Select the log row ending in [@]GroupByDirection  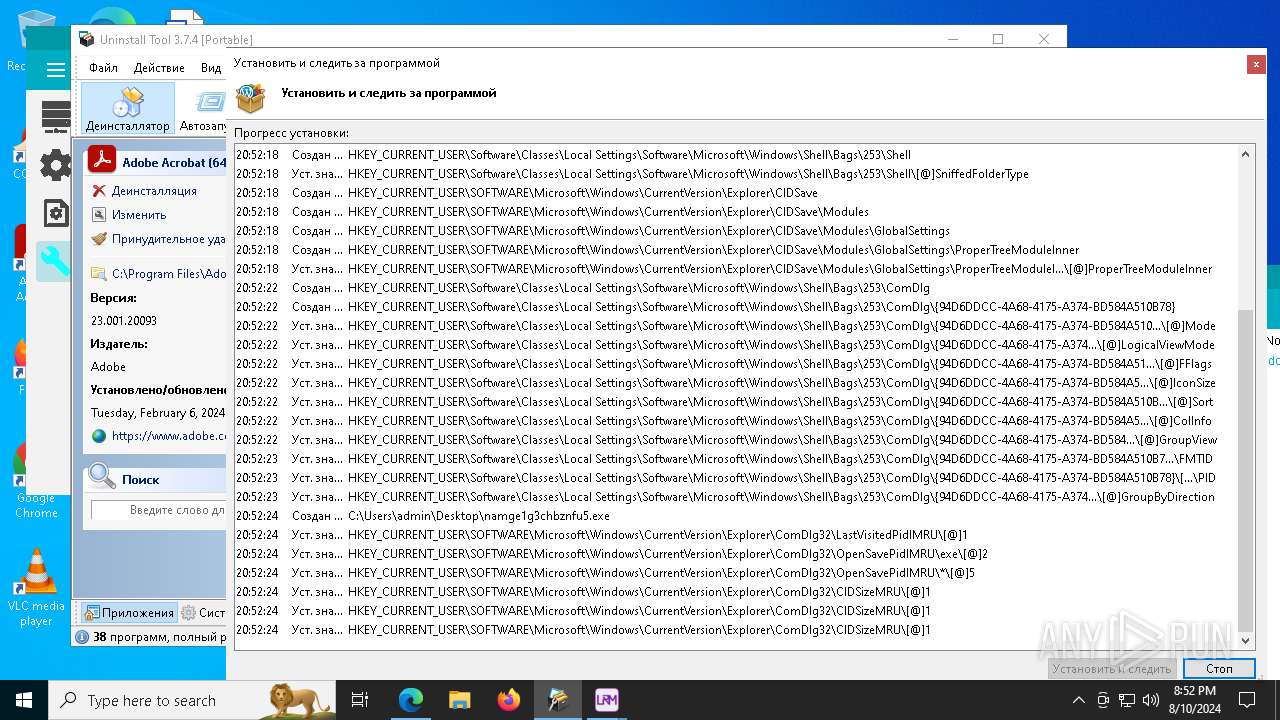[x=734, y=497]
